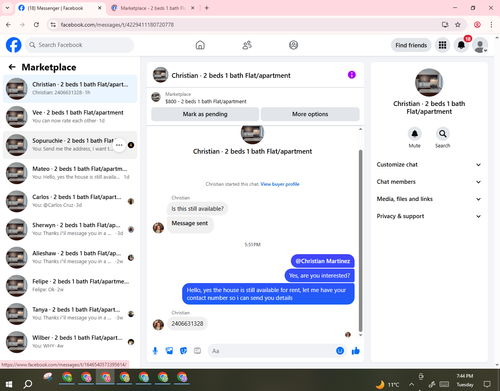Open Chrome three-dot menu
The image size is (500, 391).
tap(491, 25)
